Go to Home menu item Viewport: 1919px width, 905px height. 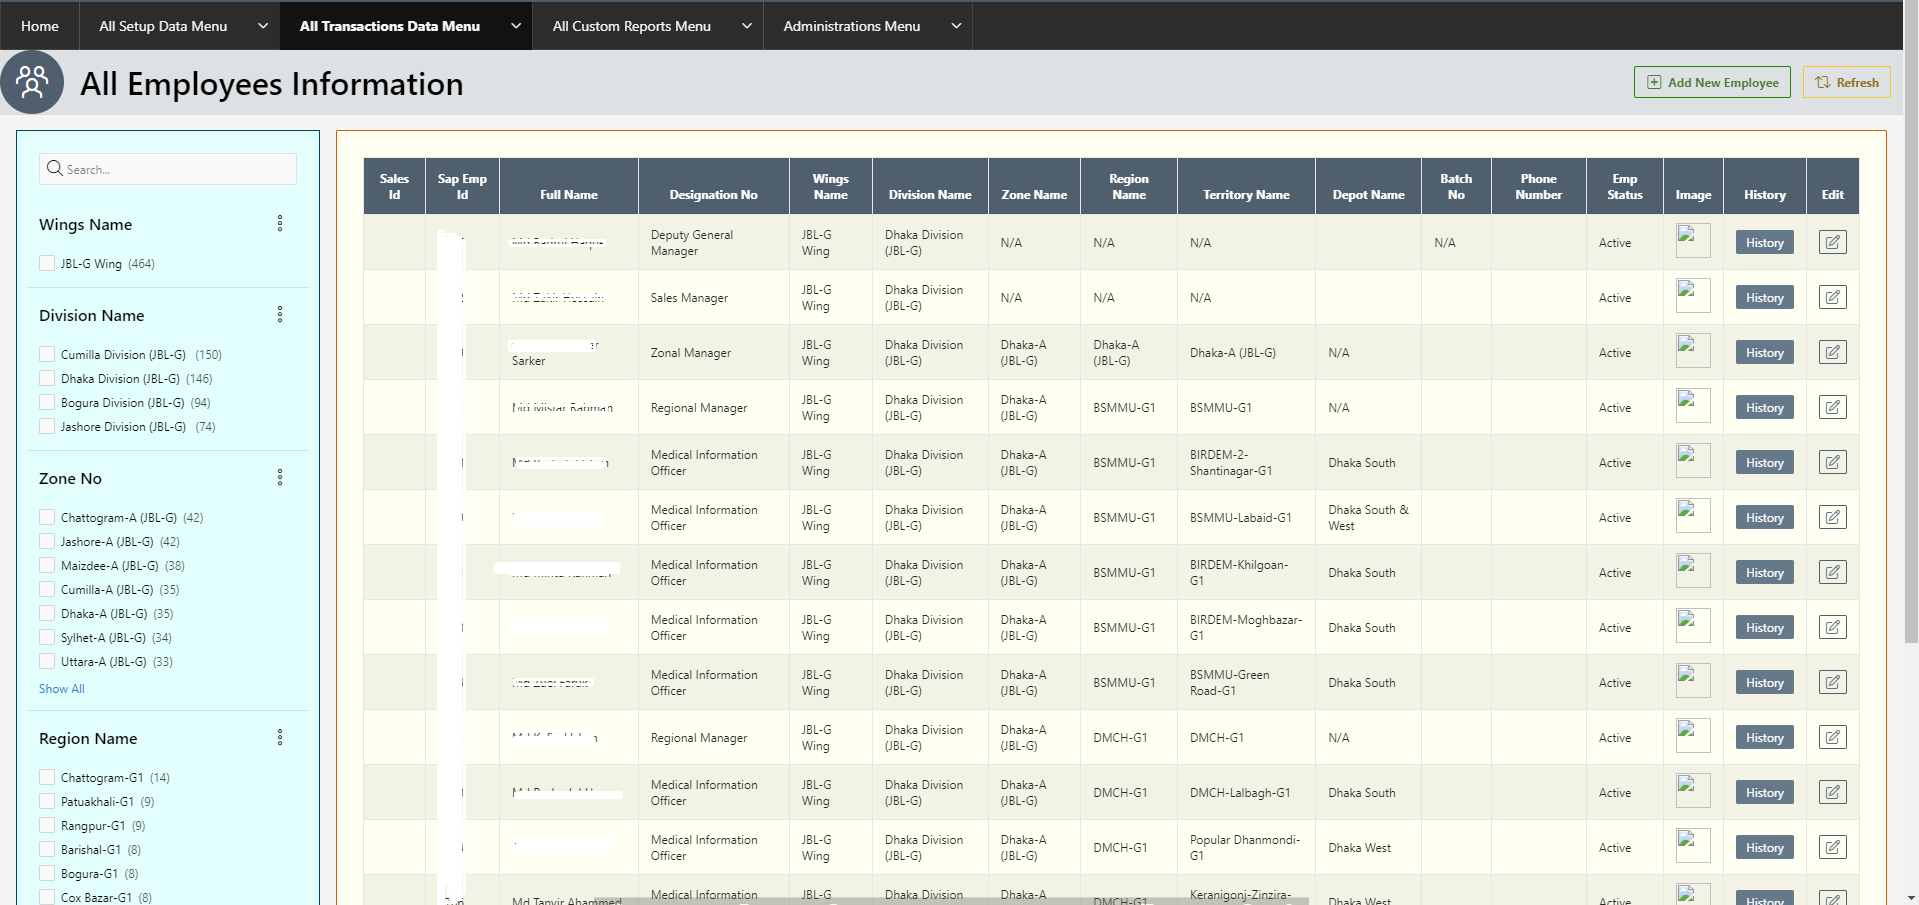40,26
